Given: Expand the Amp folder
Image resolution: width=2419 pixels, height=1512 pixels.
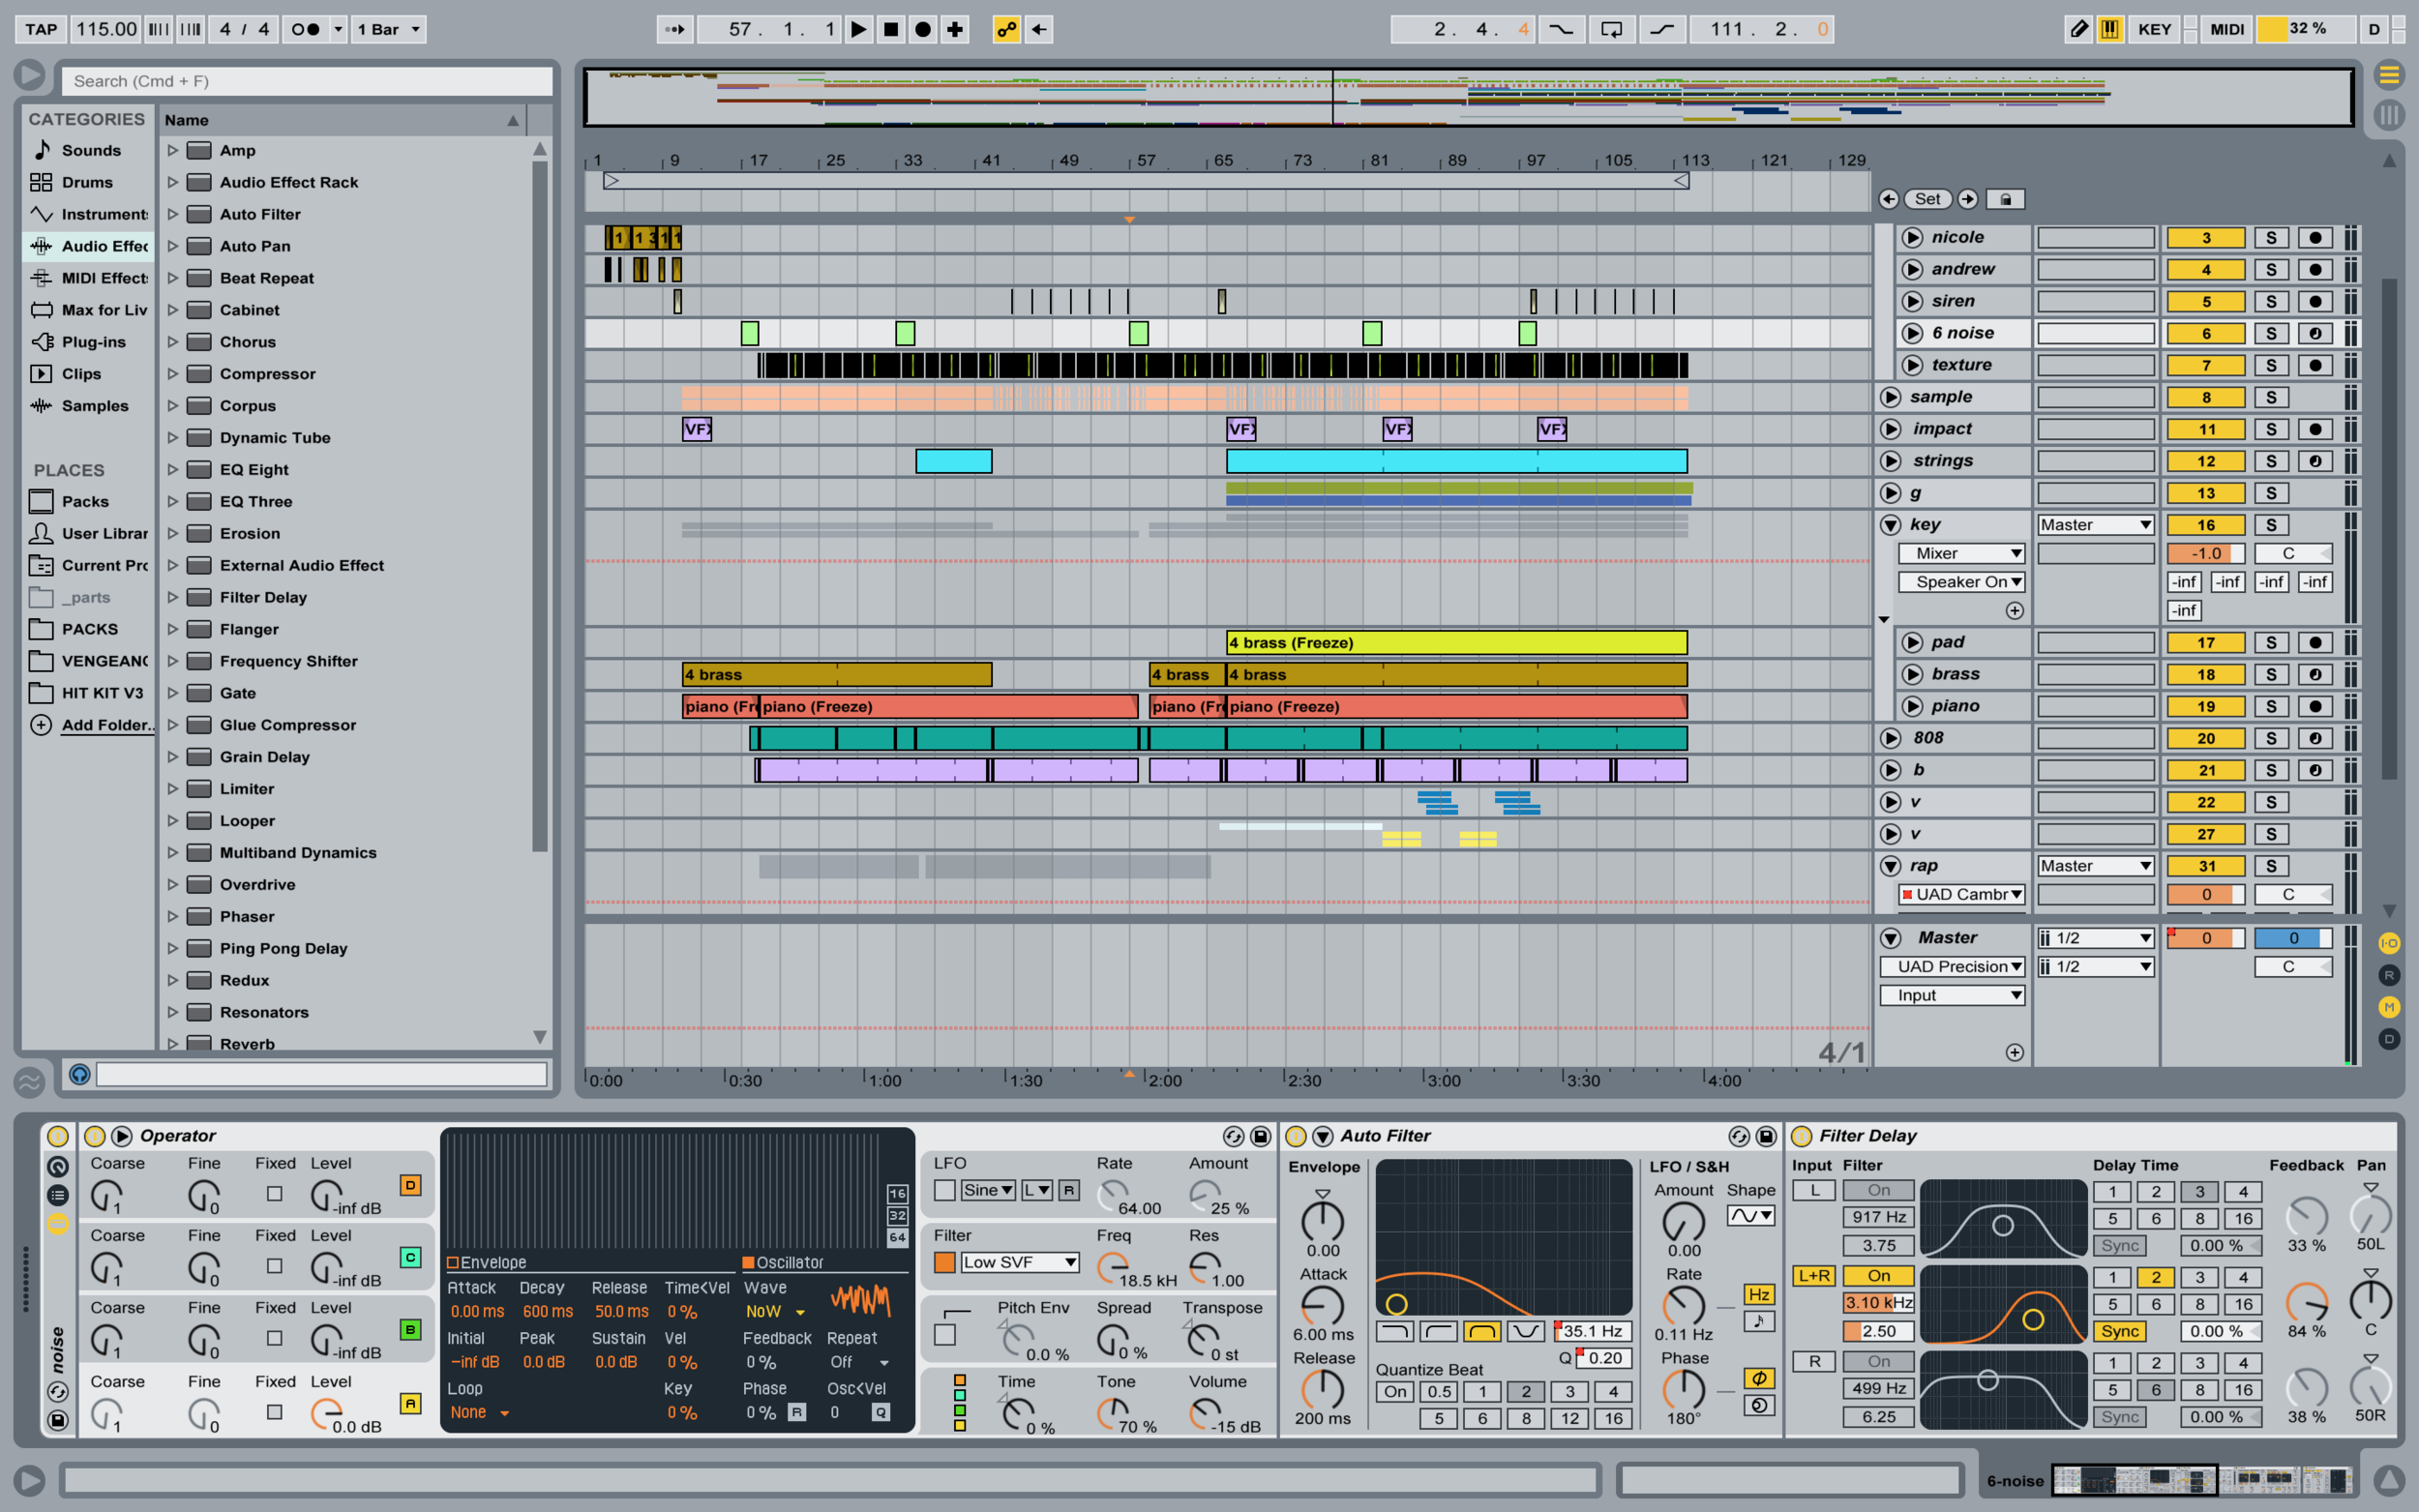Looking at the screenshot, I should 172,150.
